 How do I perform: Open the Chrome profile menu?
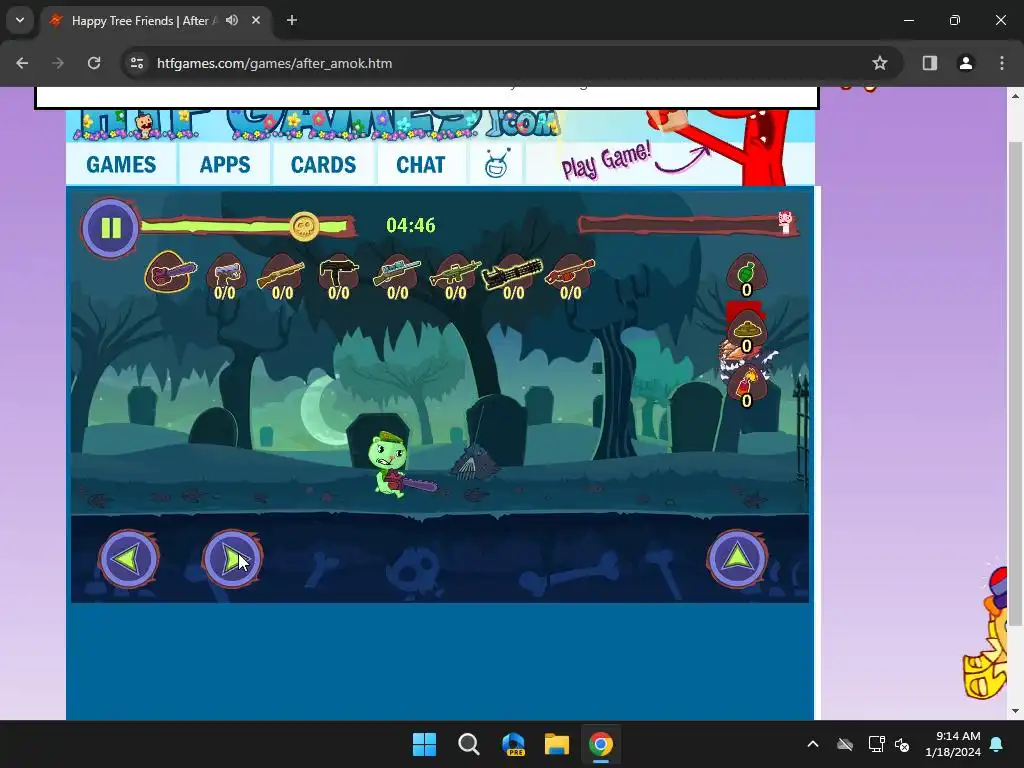965,63
